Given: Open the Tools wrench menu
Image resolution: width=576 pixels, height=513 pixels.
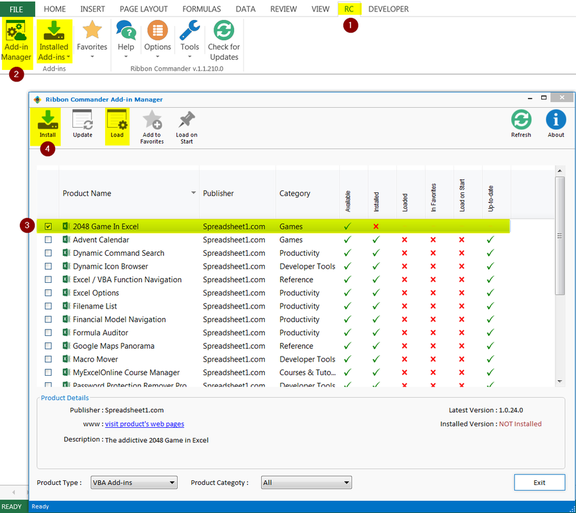Looking at the screenshot, I should pyautogui.click(x=190, y=39).
